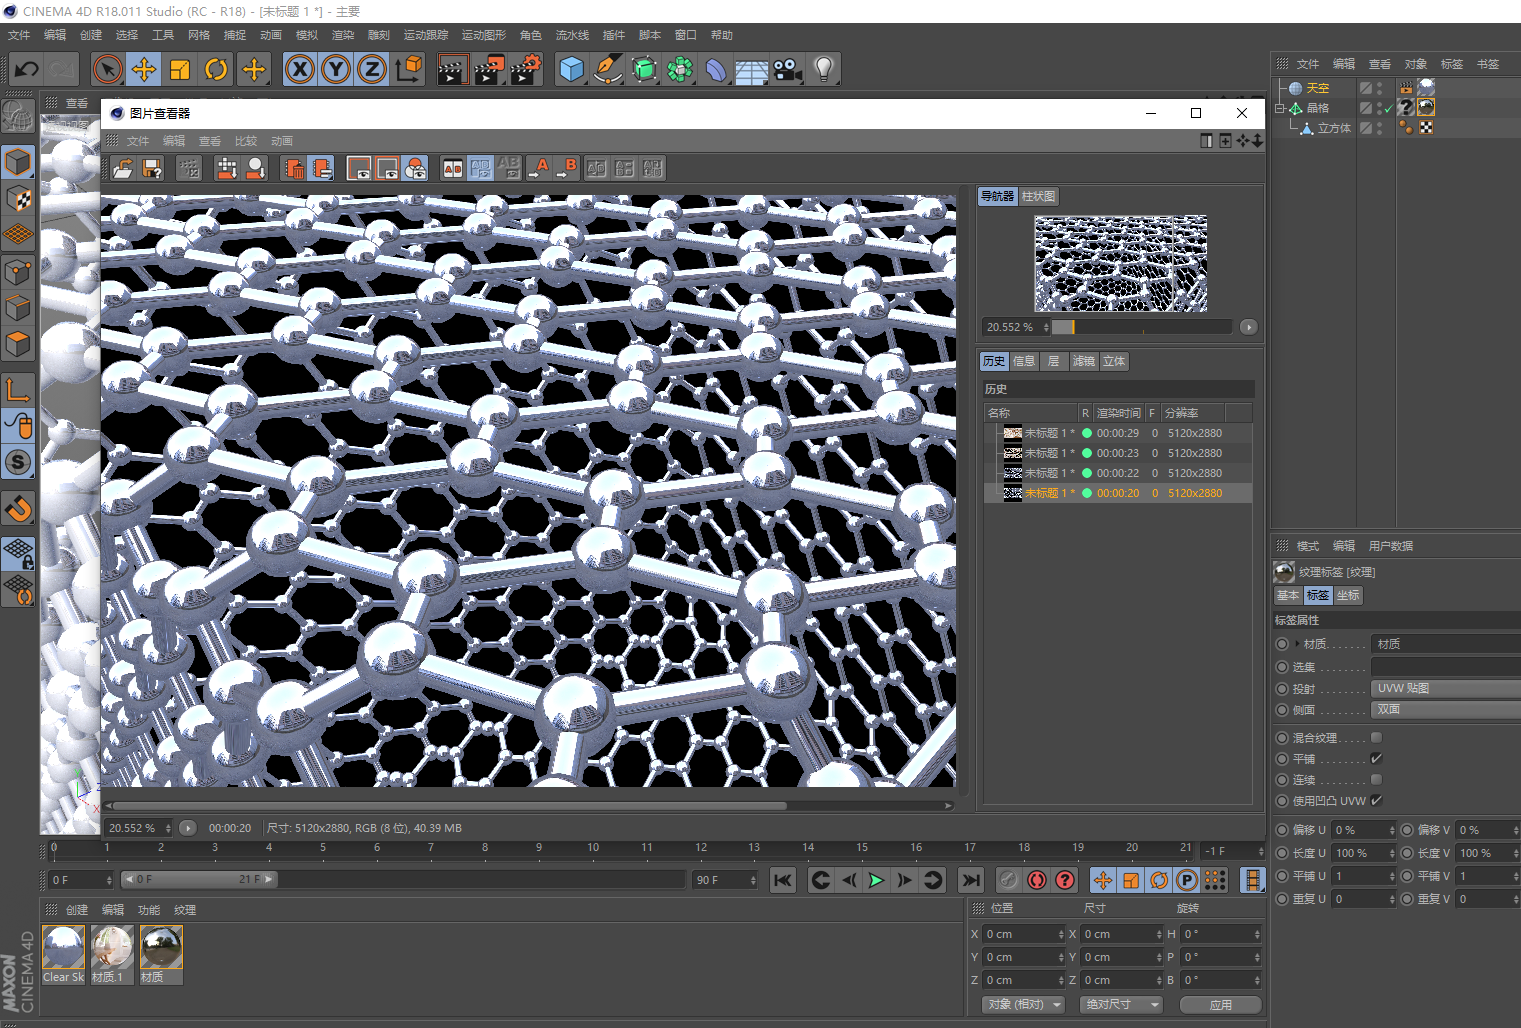Set image as A in comparison
The image size is (1521, 1028).
pyautogui.click(x=539, y=168)
